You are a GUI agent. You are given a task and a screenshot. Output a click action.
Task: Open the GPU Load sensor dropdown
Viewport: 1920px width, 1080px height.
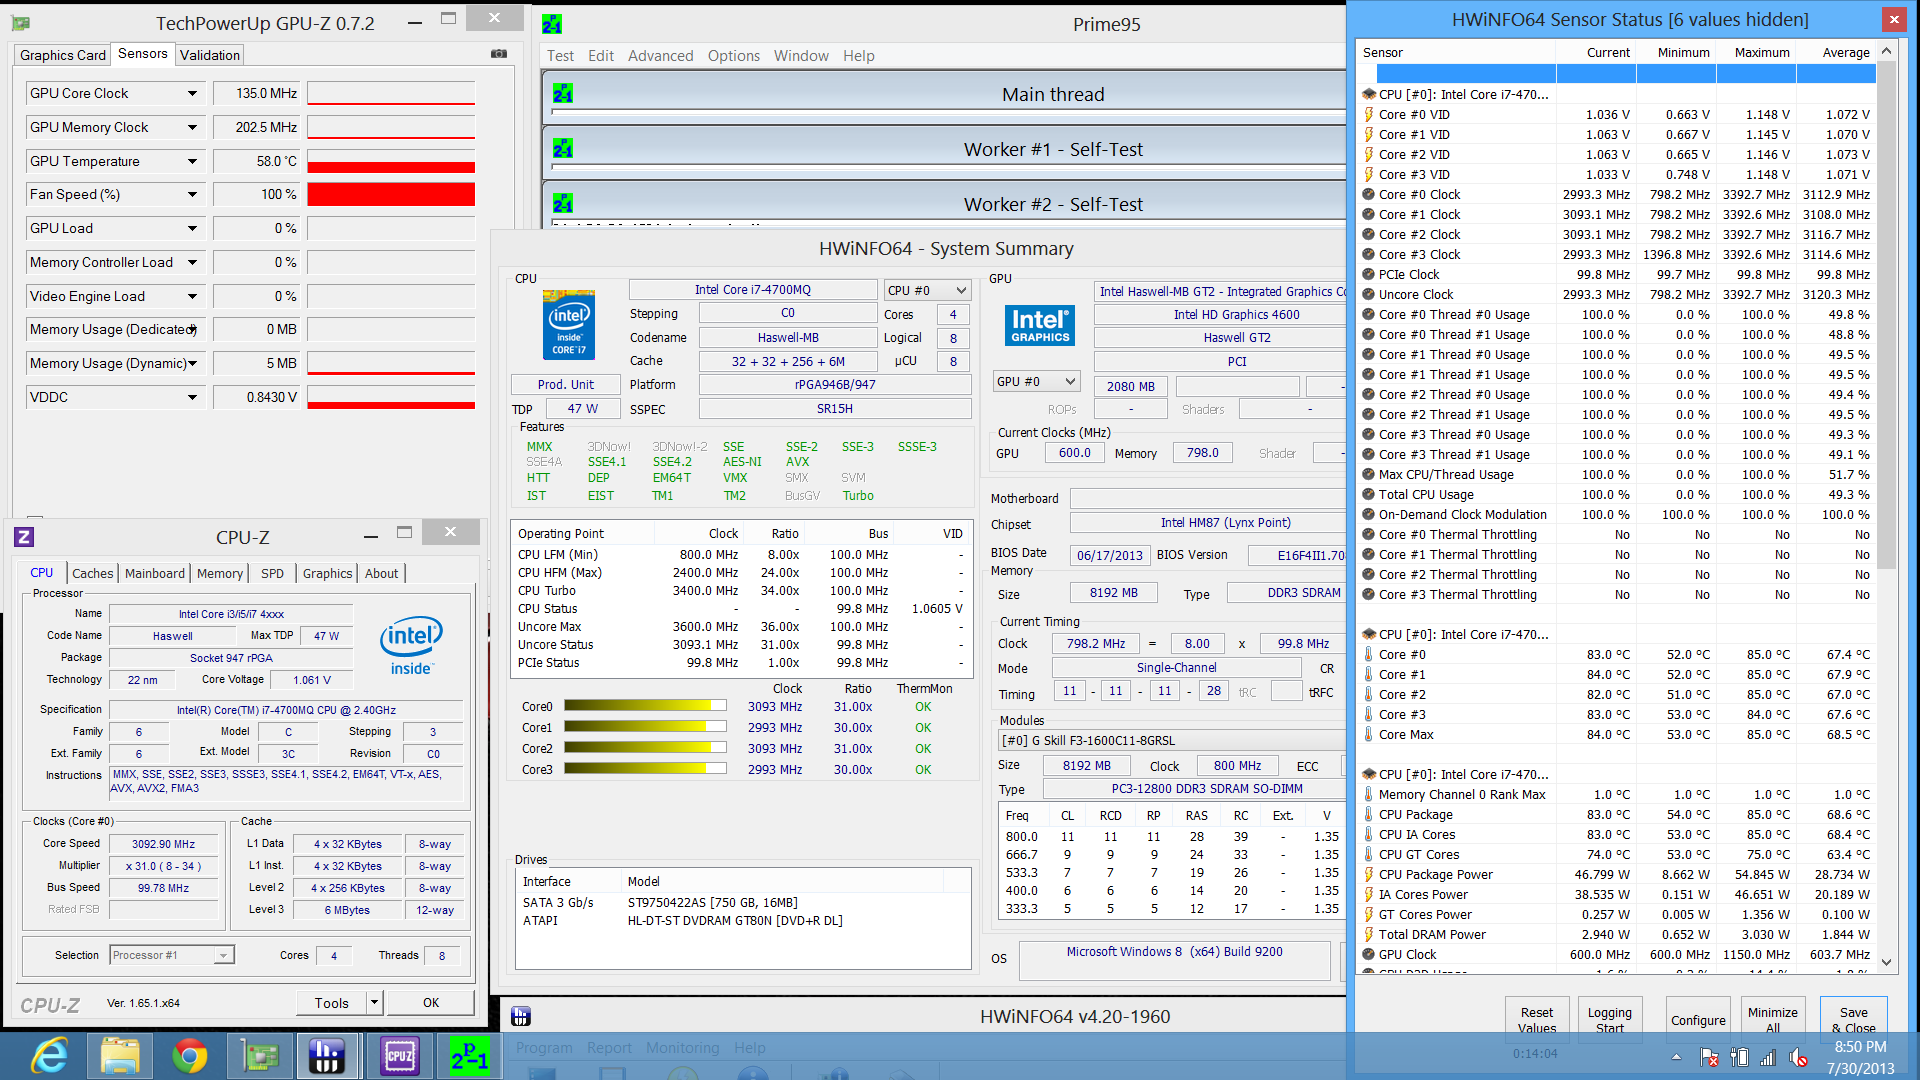click(x=192, y=228)
